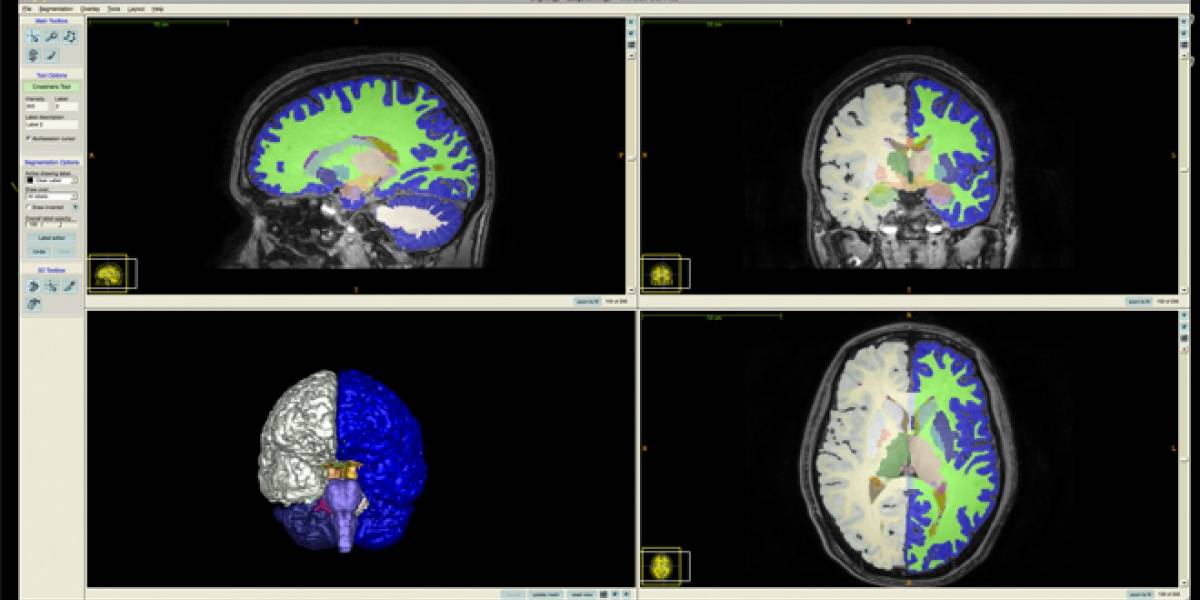This screenshot has height=600, width=1200.
Task: Open the Overlay menu
Action: [x=90, y=8]
